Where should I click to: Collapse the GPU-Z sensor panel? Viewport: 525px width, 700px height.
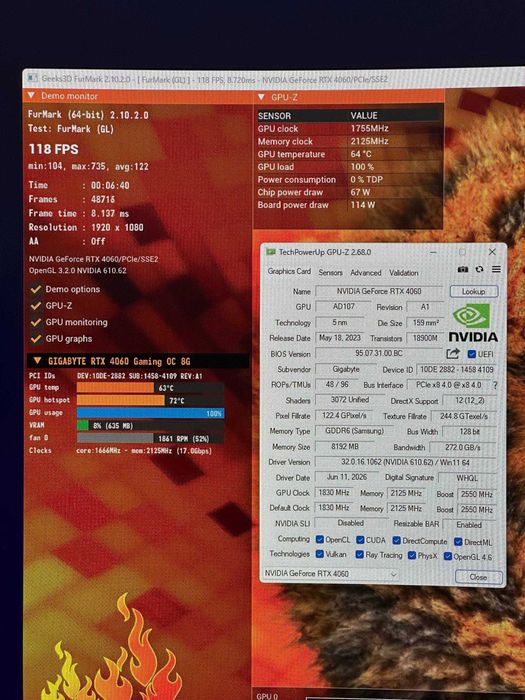[x=262, y=97]
